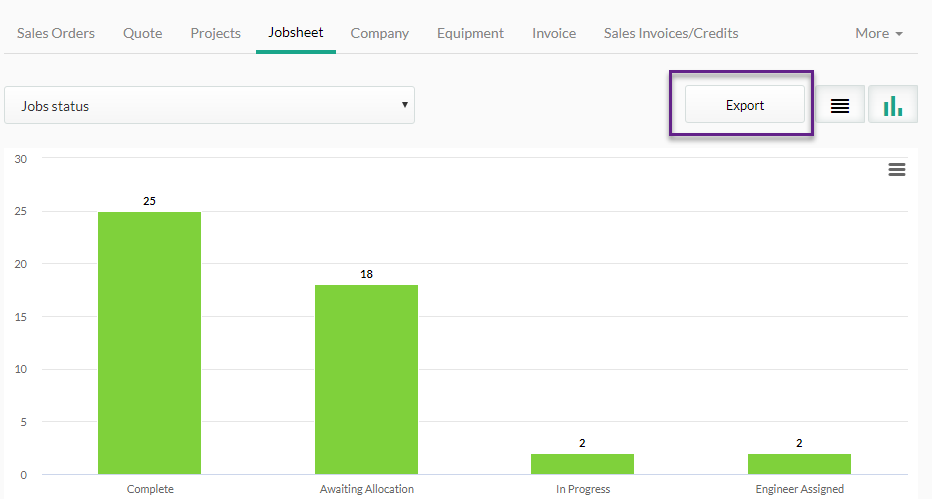Switch to bar chart view icon

pos(893,105)
